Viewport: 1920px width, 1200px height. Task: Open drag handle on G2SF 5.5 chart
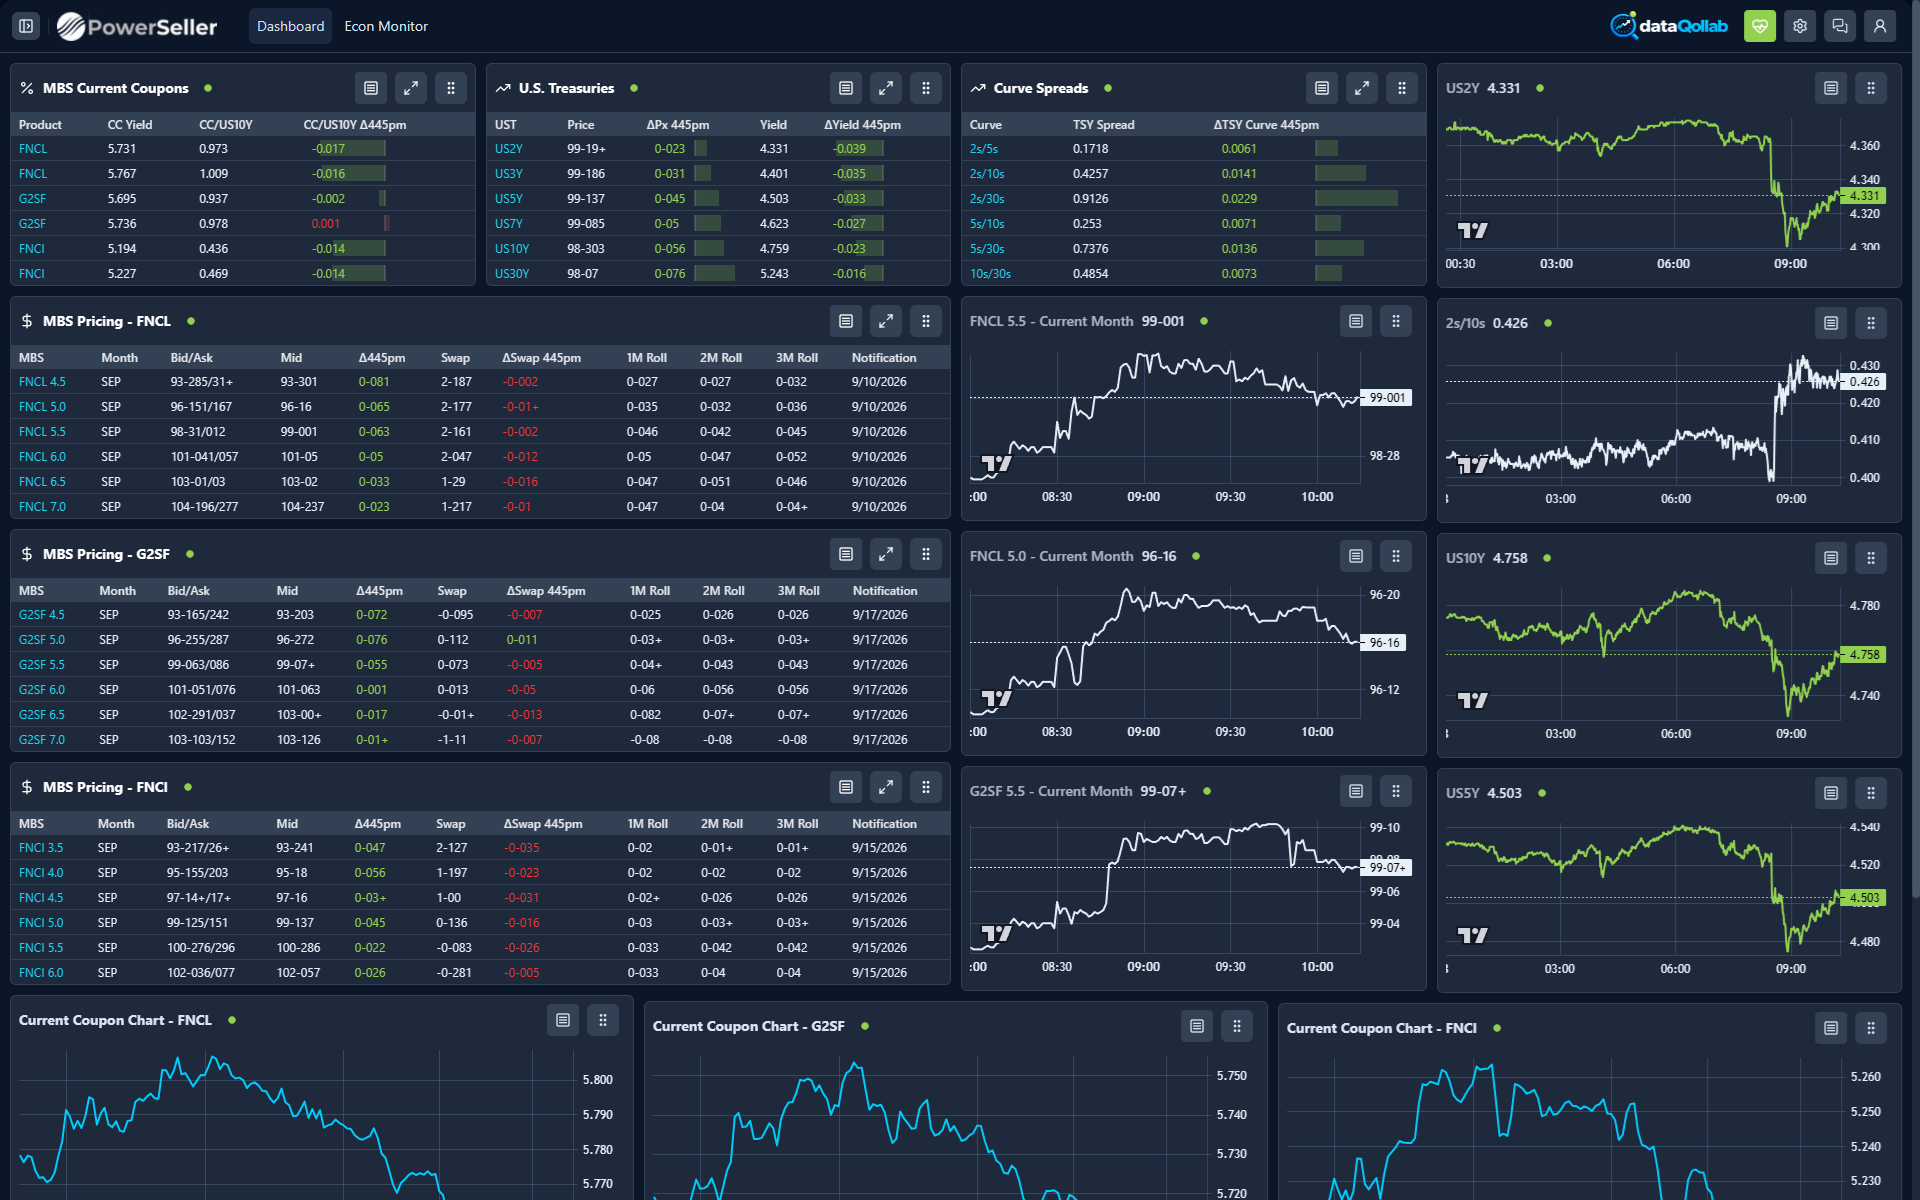pos(1396,791)
